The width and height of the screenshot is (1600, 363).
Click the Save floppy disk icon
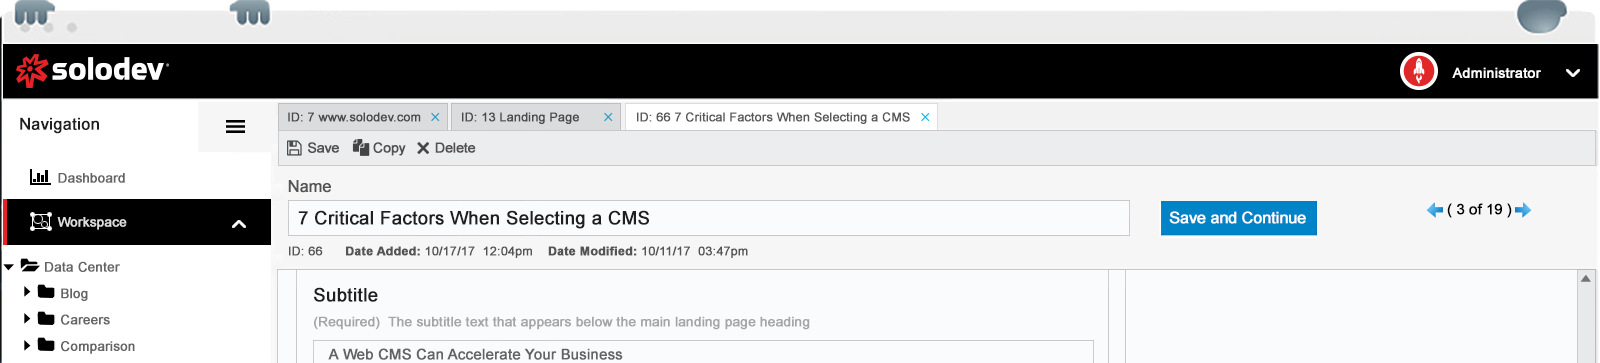pyautogui.click(x=294, y=148)
